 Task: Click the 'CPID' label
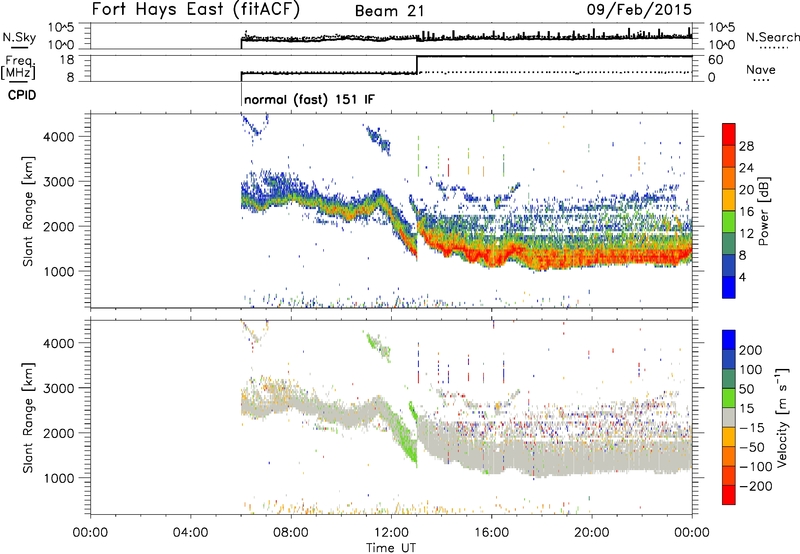(x=22, y=95)
